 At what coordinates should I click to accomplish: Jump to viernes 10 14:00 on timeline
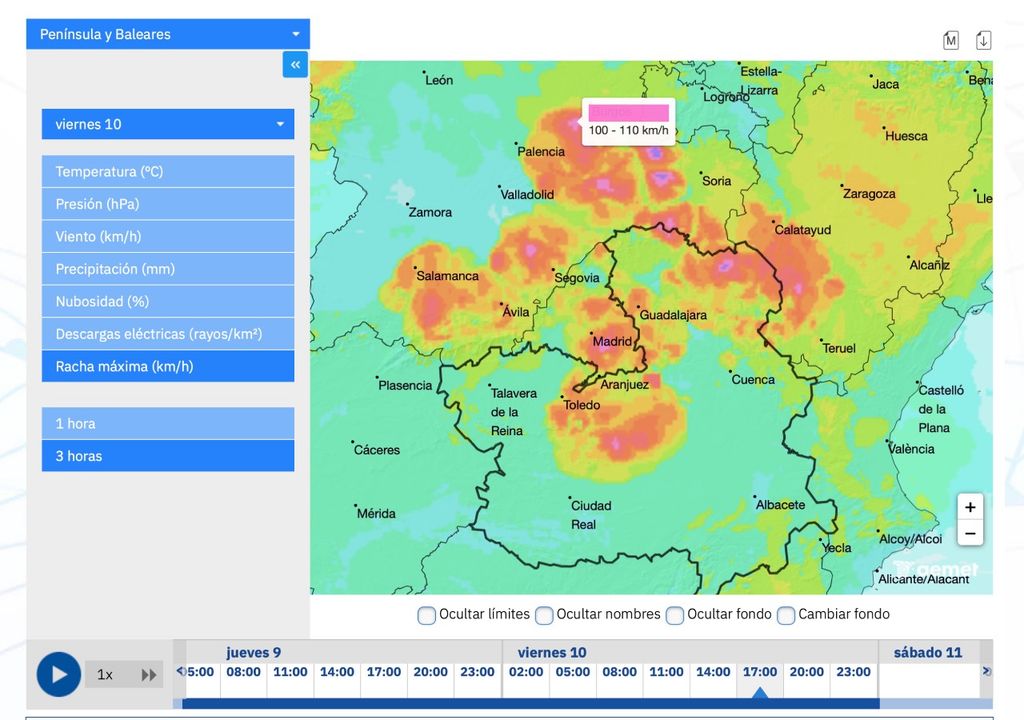tap(713, 672)
